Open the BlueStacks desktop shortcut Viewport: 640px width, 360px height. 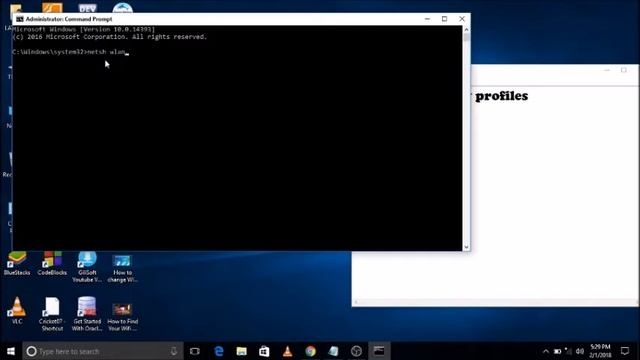coord(17,264)
